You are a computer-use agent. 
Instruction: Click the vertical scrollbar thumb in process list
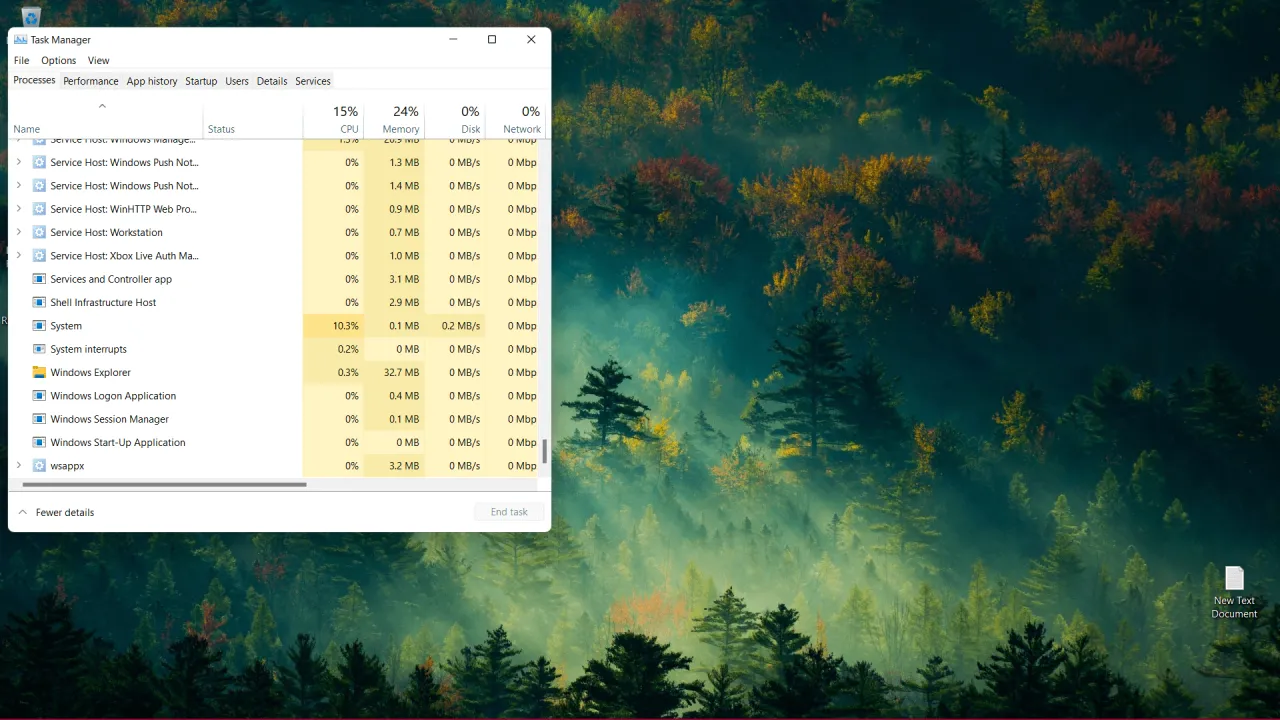545,451
